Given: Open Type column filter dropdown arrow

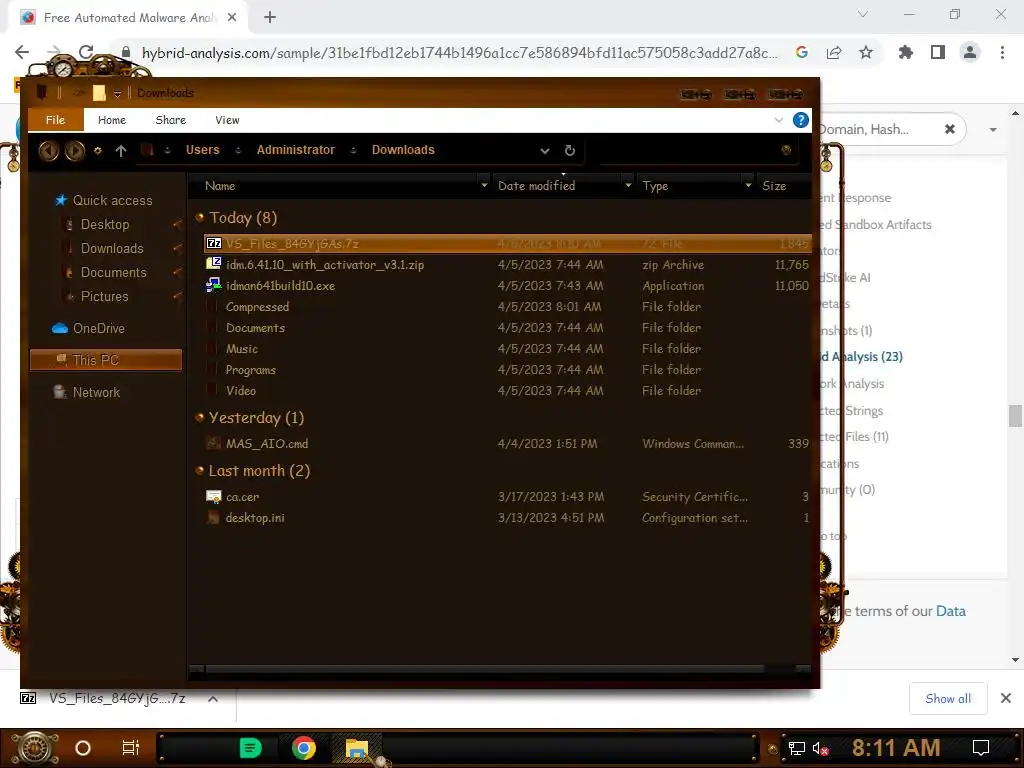Looking at the screenshot, I should pos(748,185).
